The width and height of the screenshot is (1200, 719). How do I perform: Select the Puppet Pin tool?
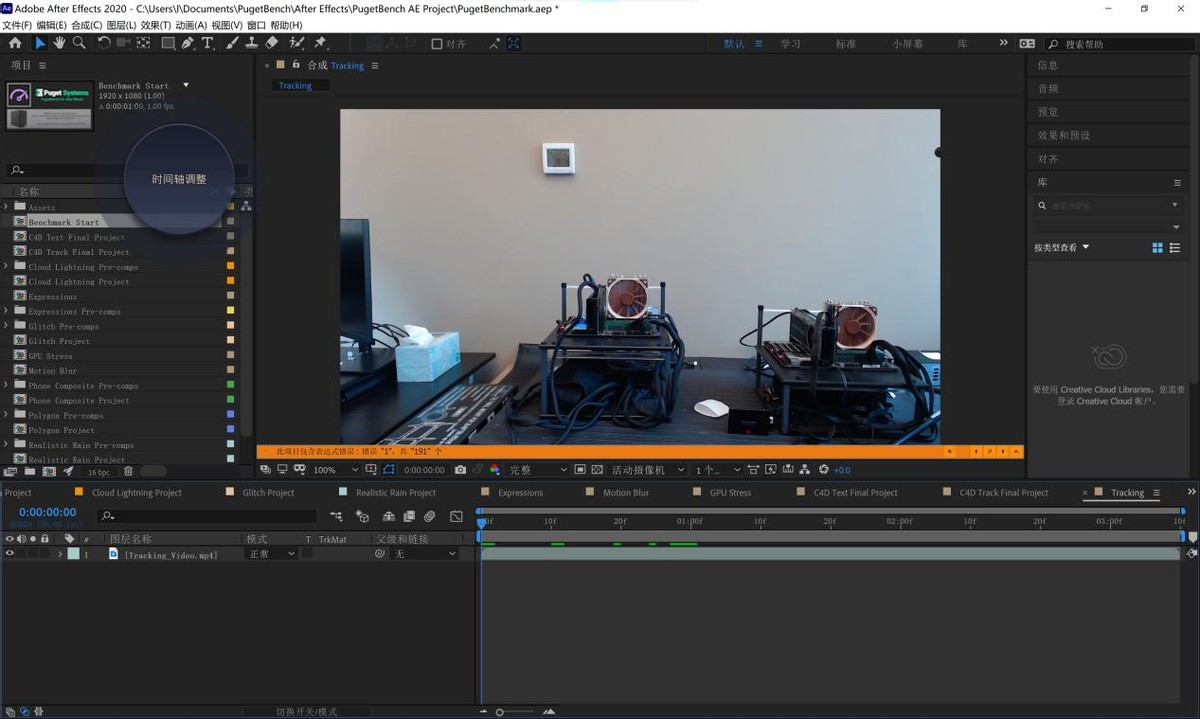click(x=320, y=43)
